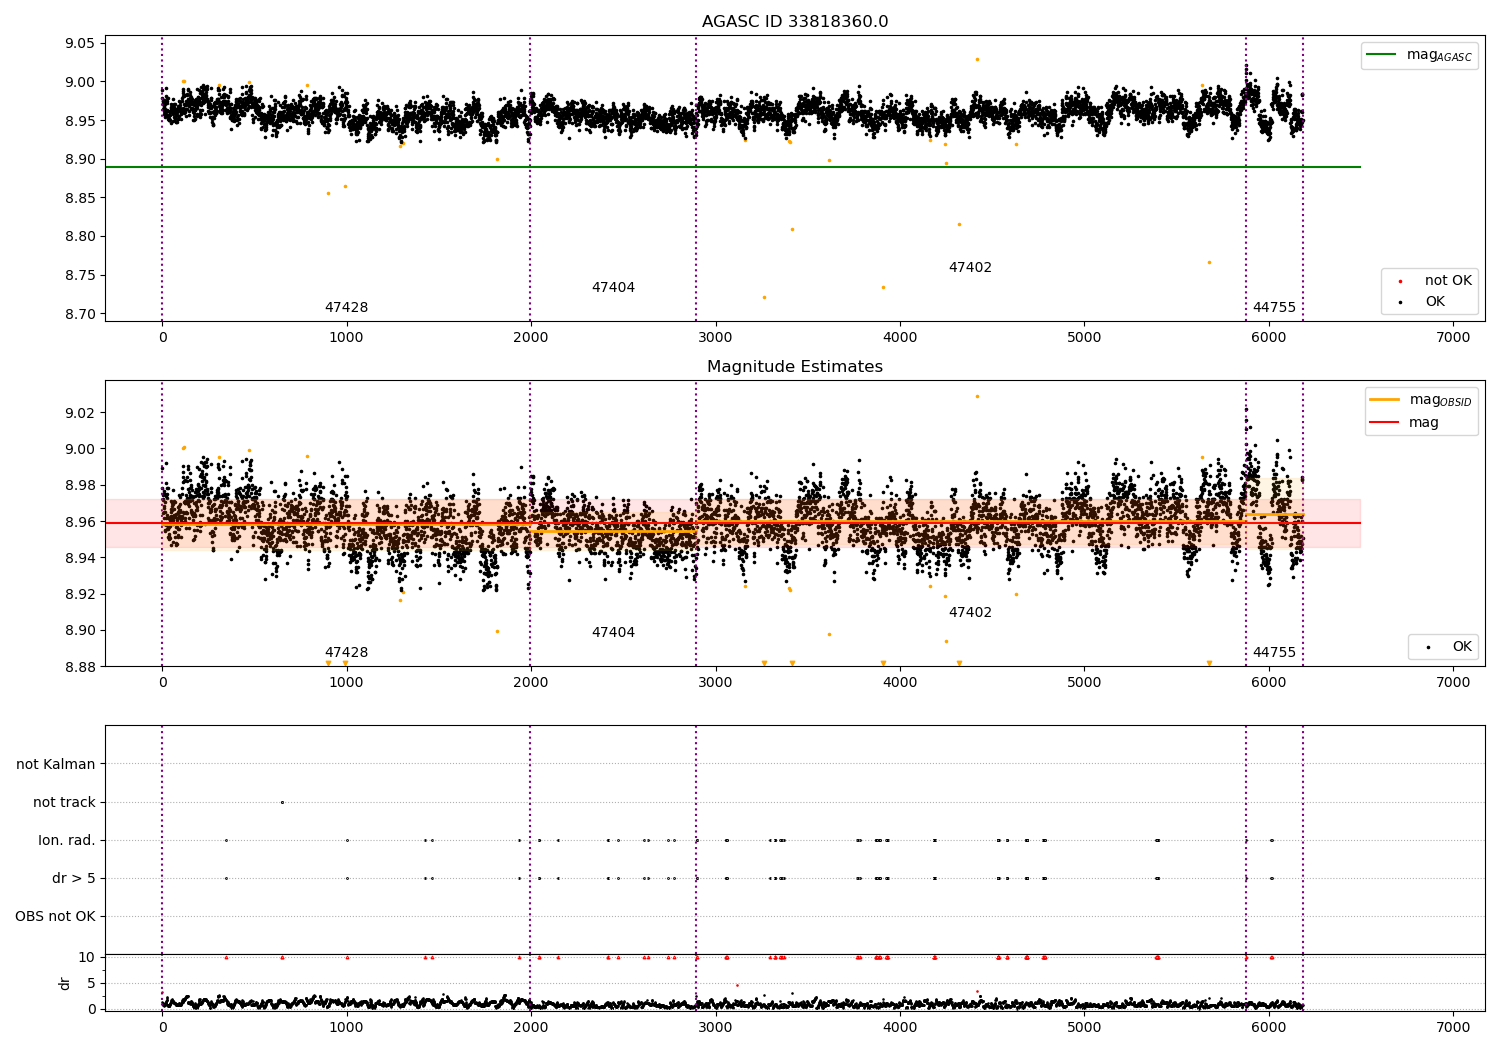This screenshot has height=1050, width=1500.
Task: Select the 47428 label in Magnitude Estimates plot
Action: tap(346, 653)
